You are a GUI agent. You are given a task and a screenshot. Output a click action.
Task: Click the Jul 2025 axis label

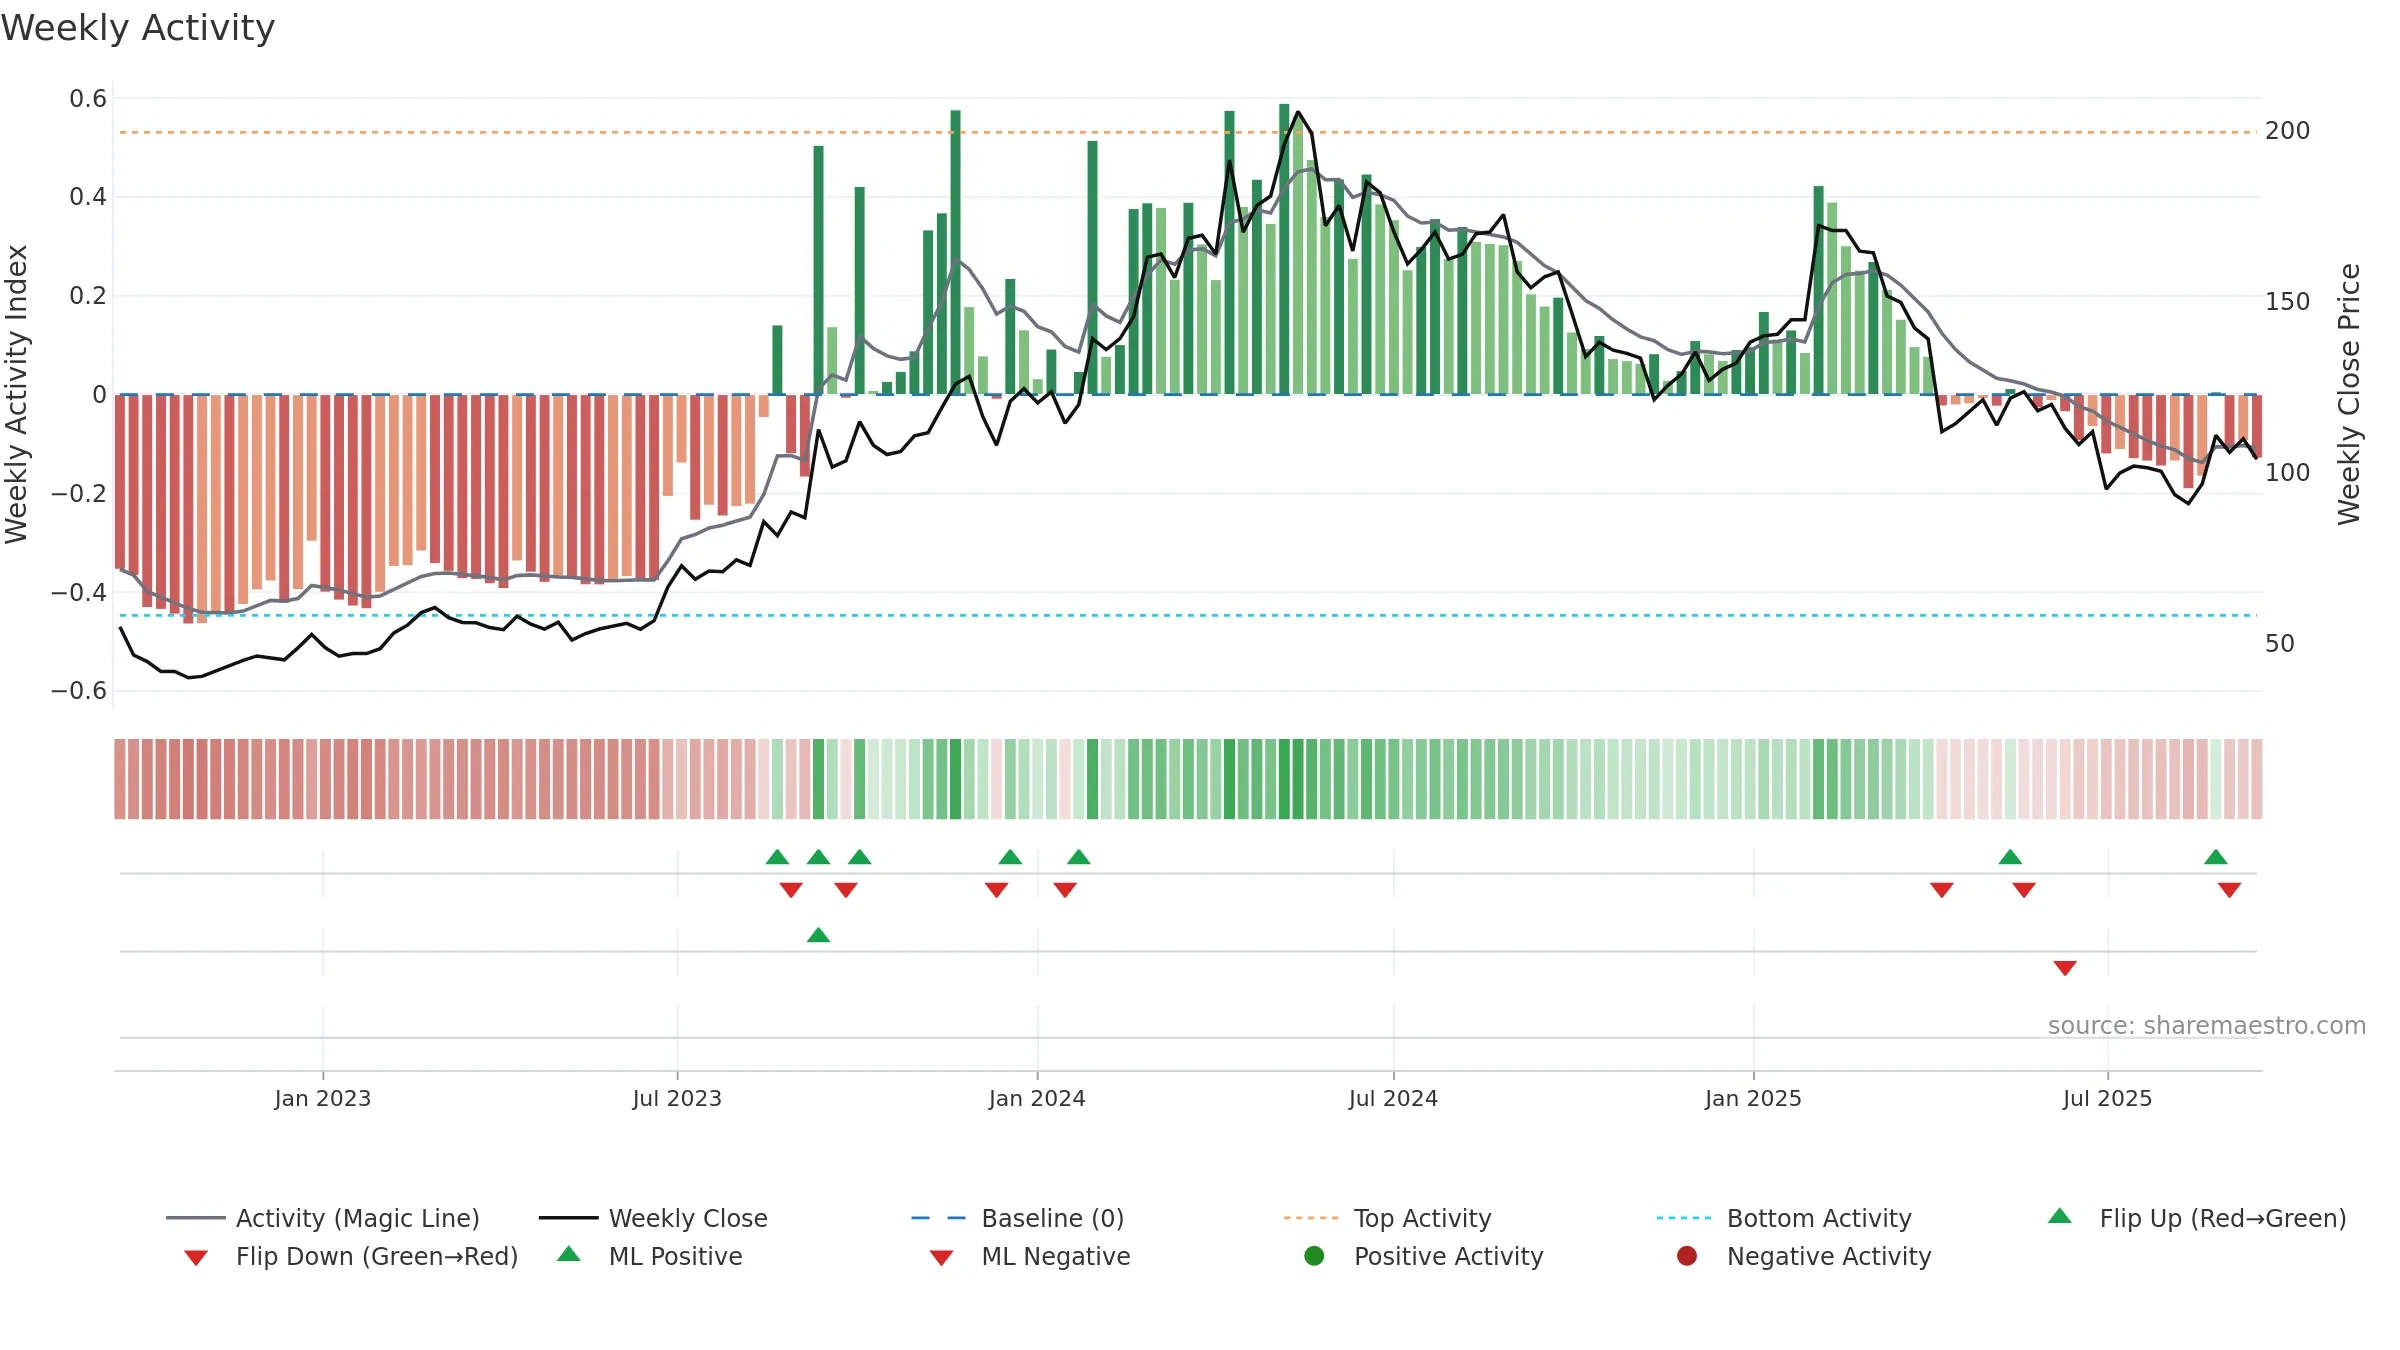click(x=2107, y=1098)
